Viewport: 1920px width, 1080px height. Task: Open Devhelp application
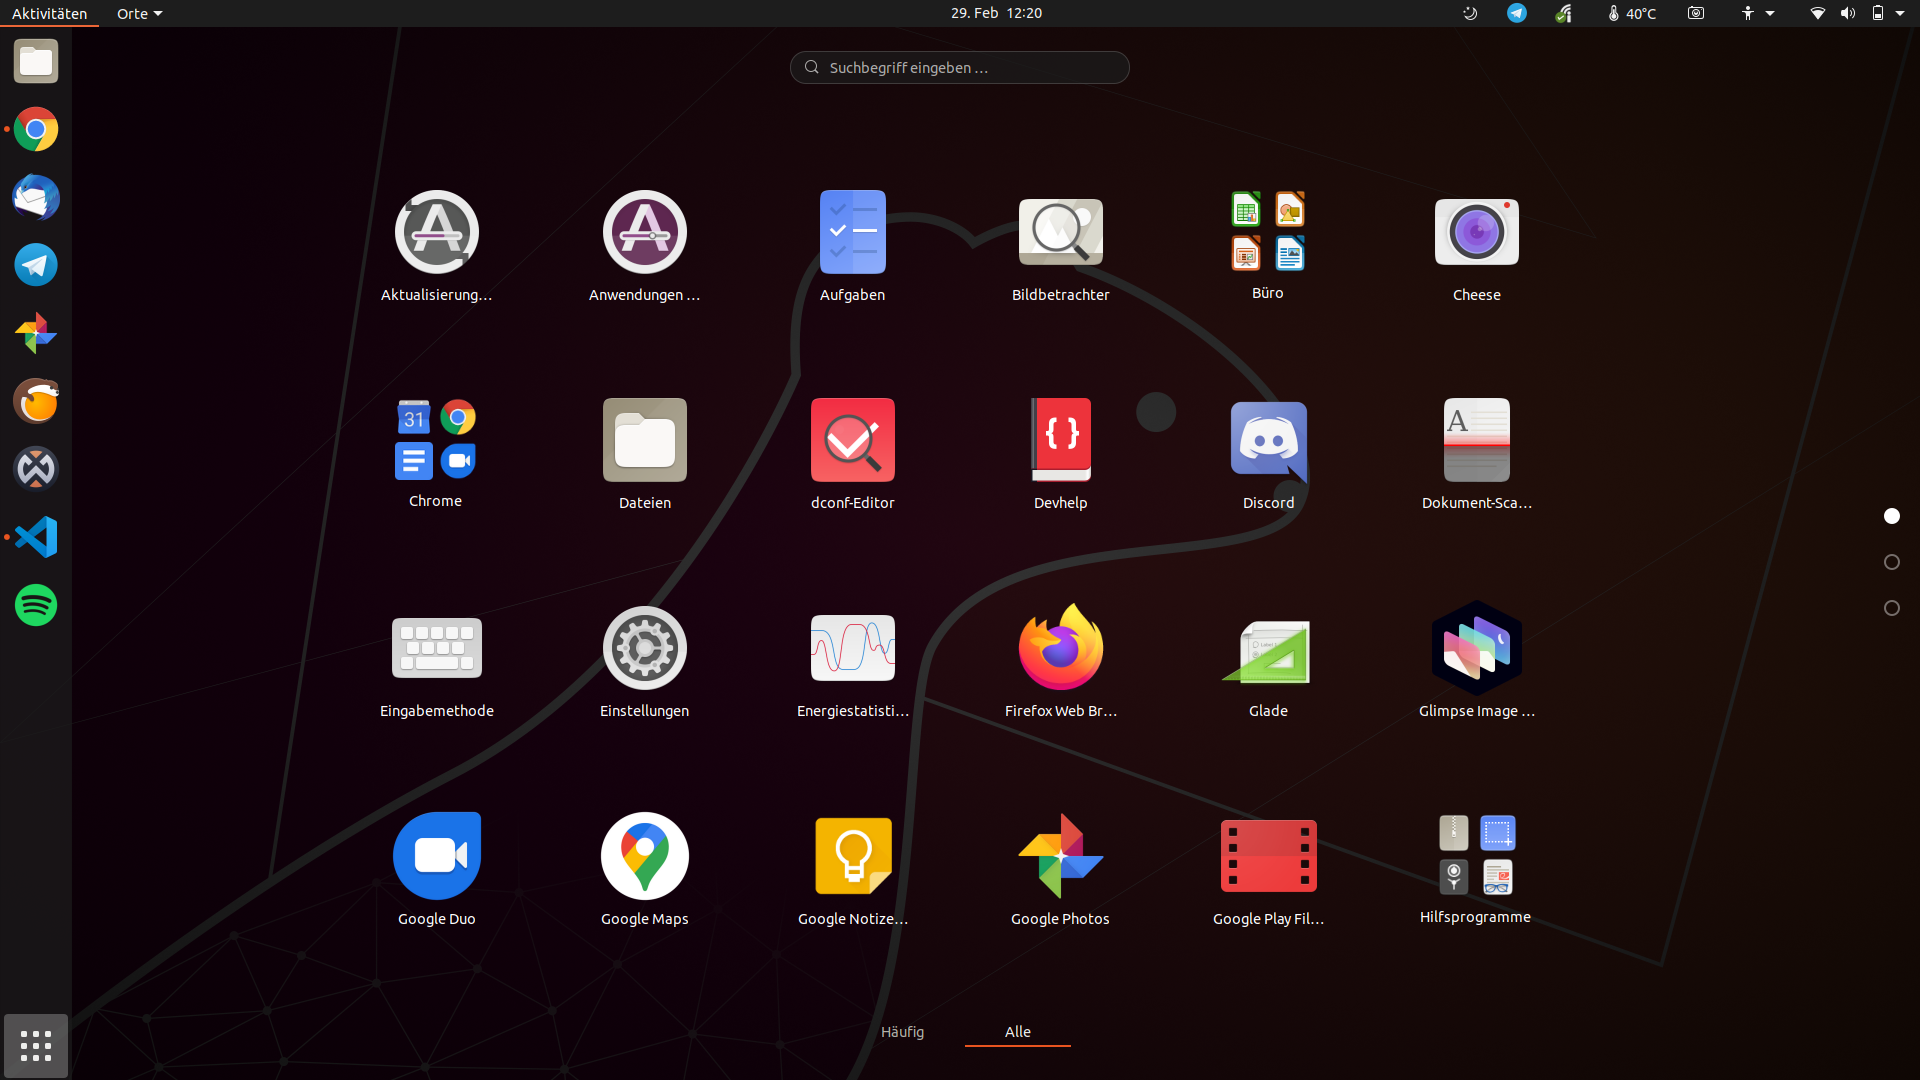click(1060, 442)
